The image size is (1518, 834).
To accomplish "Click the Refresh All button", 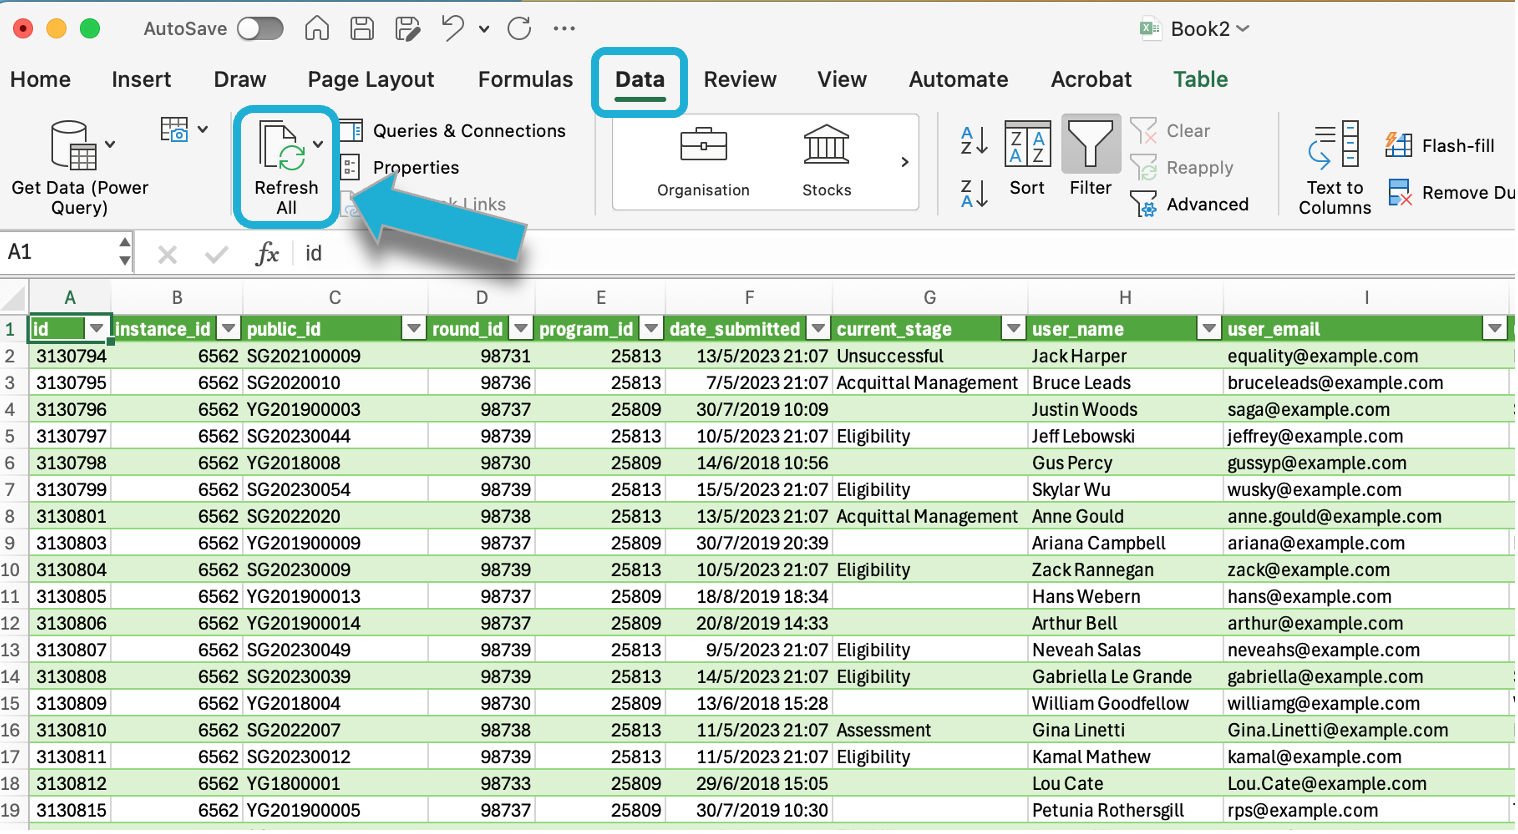I will coord(285,166).
